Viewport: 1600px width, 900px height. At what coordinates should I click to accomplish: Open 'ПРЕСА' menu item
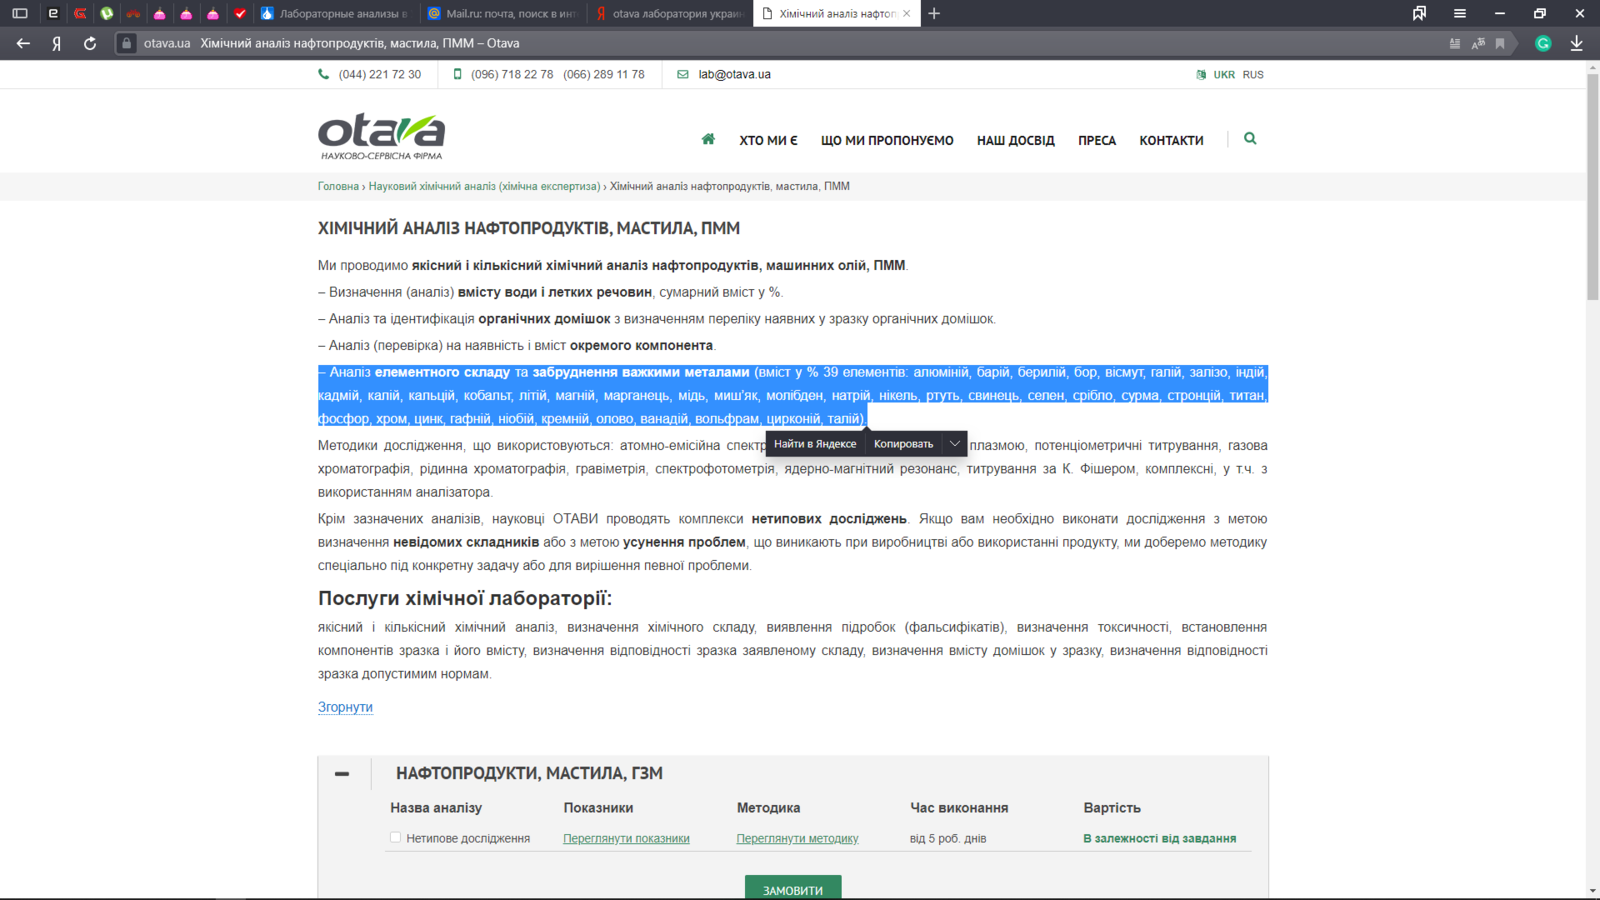click(x=1097, y=141)
